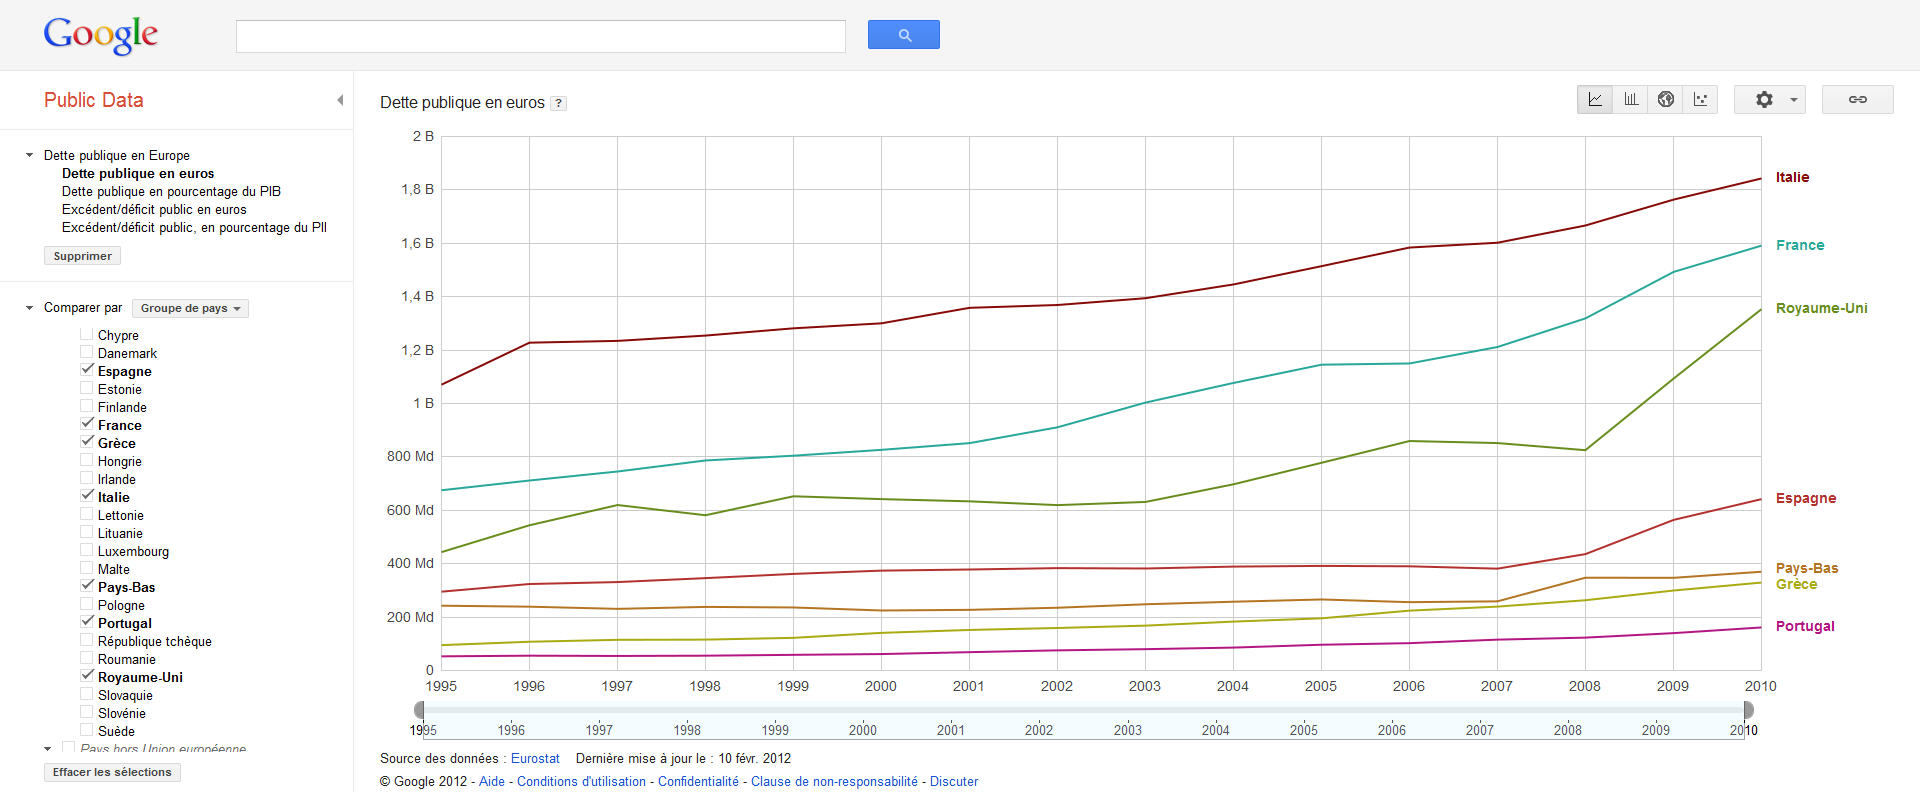This screenshot has width=1920, height=792.
Task: Click the blue search magnifier button
Action: pyautogui.click(x=903, y=35)
